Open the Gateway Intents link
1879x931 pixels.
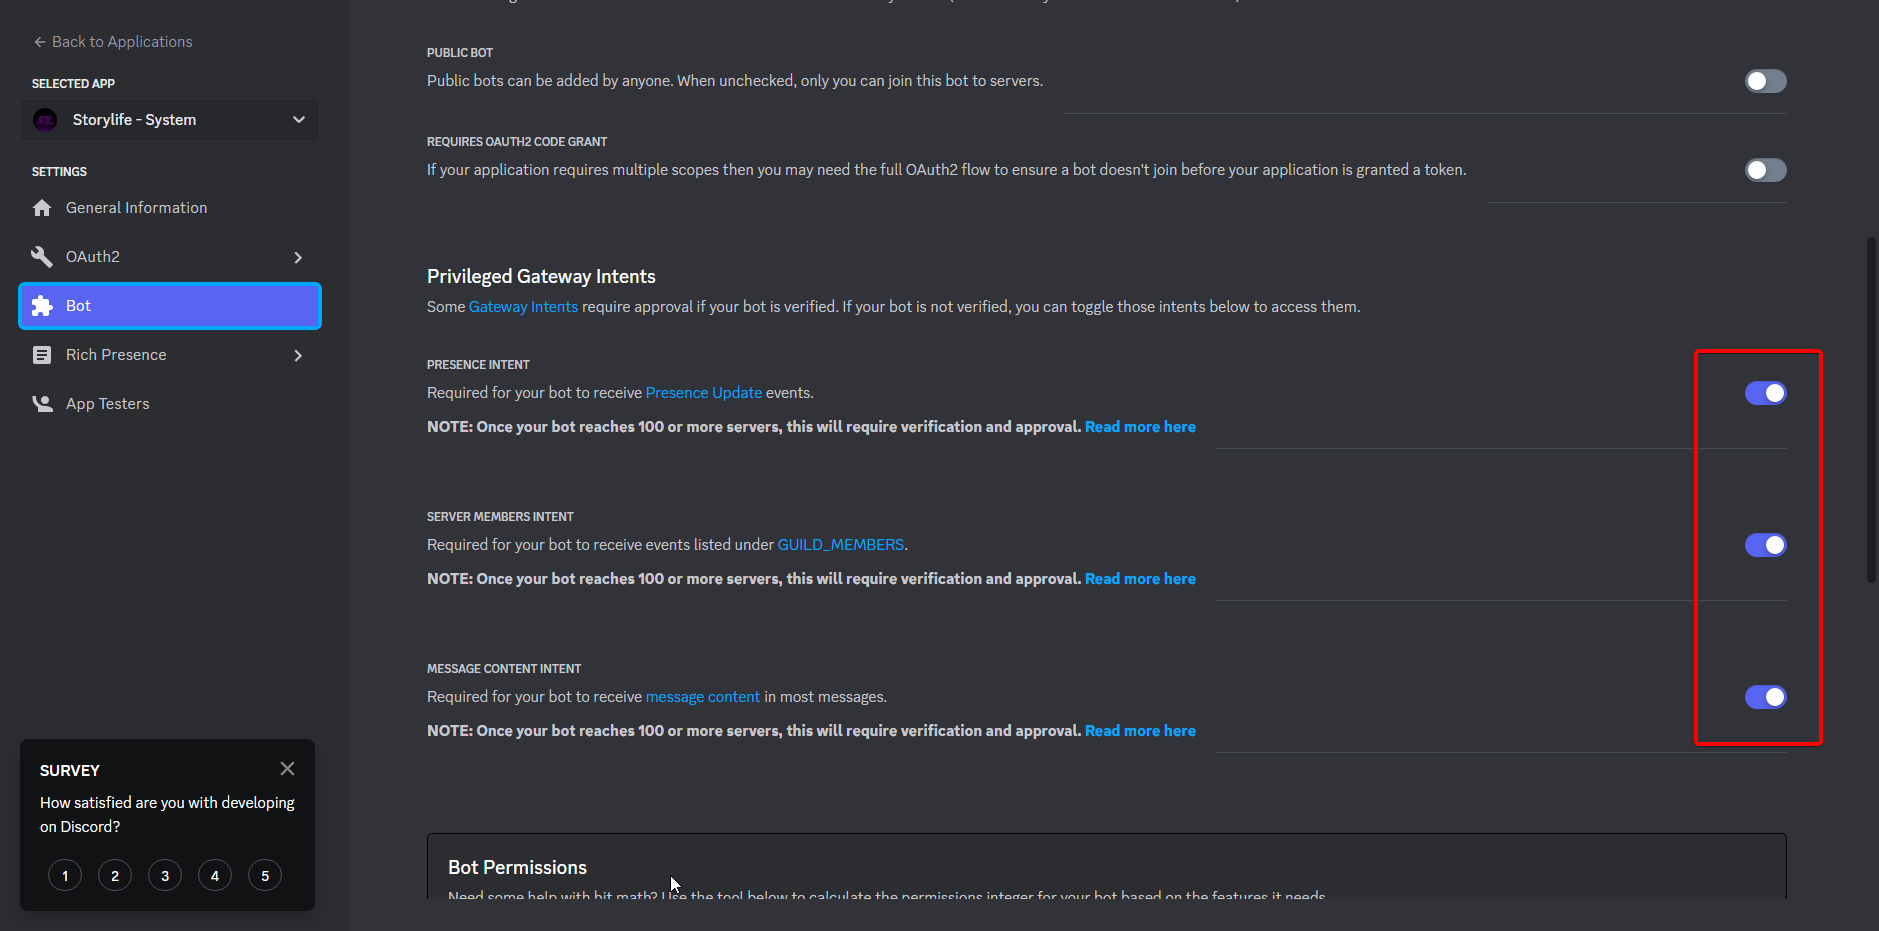(x=523, y=307)
